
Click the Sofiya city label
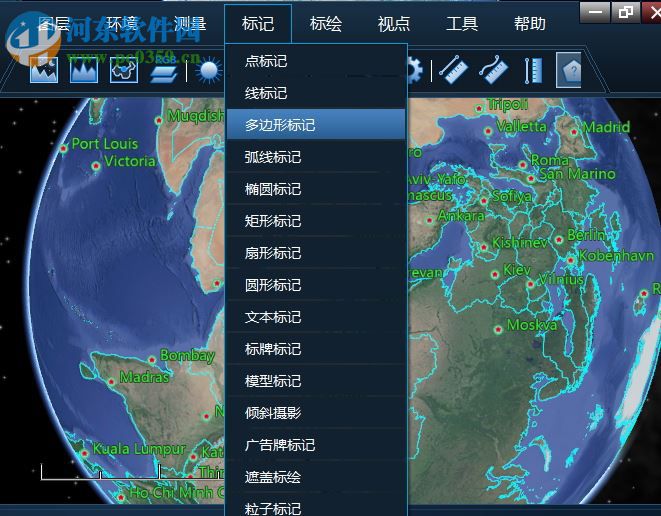[x=512, y=196]
